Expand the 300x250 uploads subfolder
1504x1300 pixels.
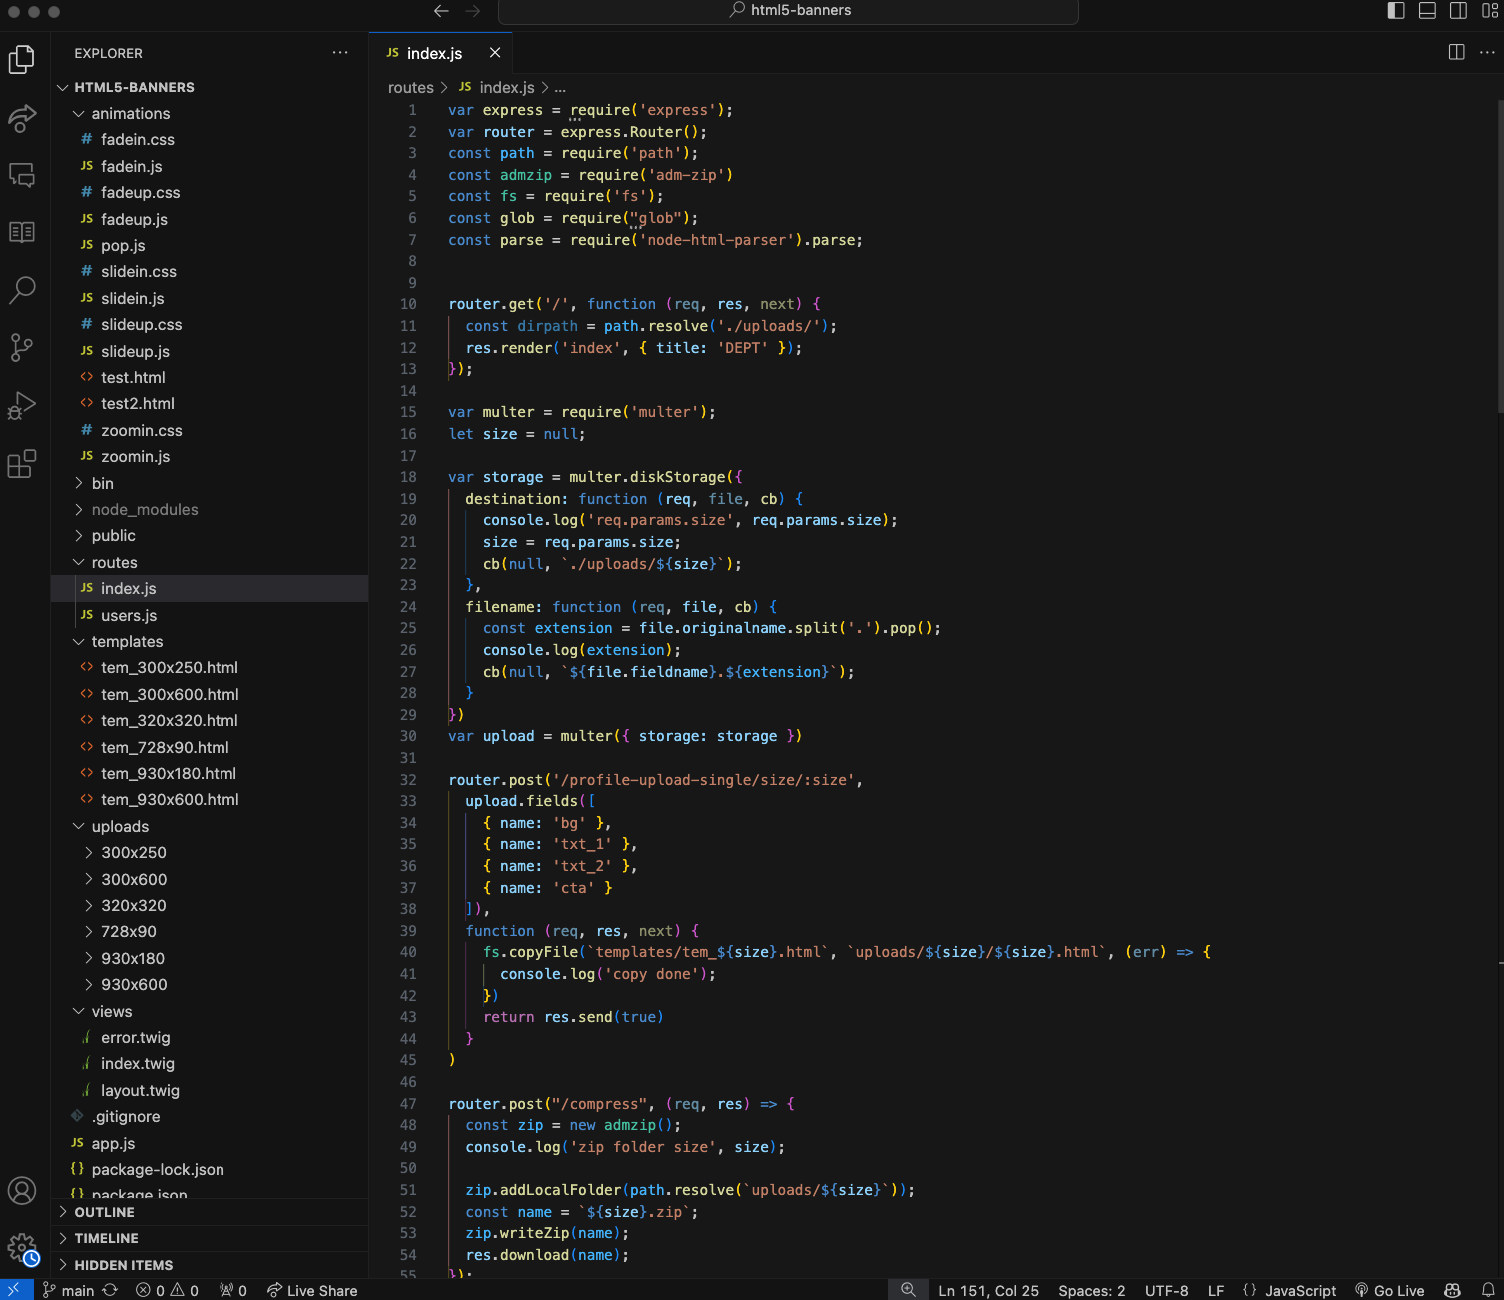coord(210,852)
